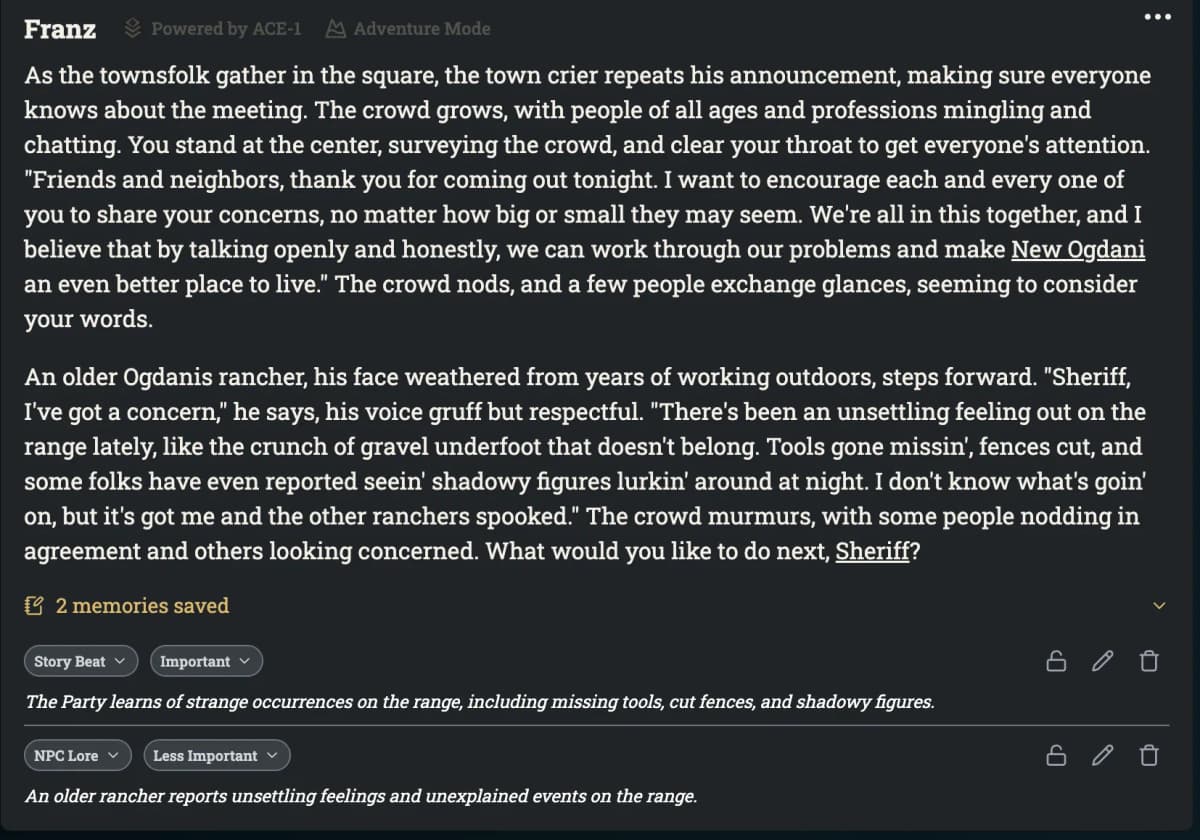
Task: Click the notebook icon beside memories saved
Action: 34,606
